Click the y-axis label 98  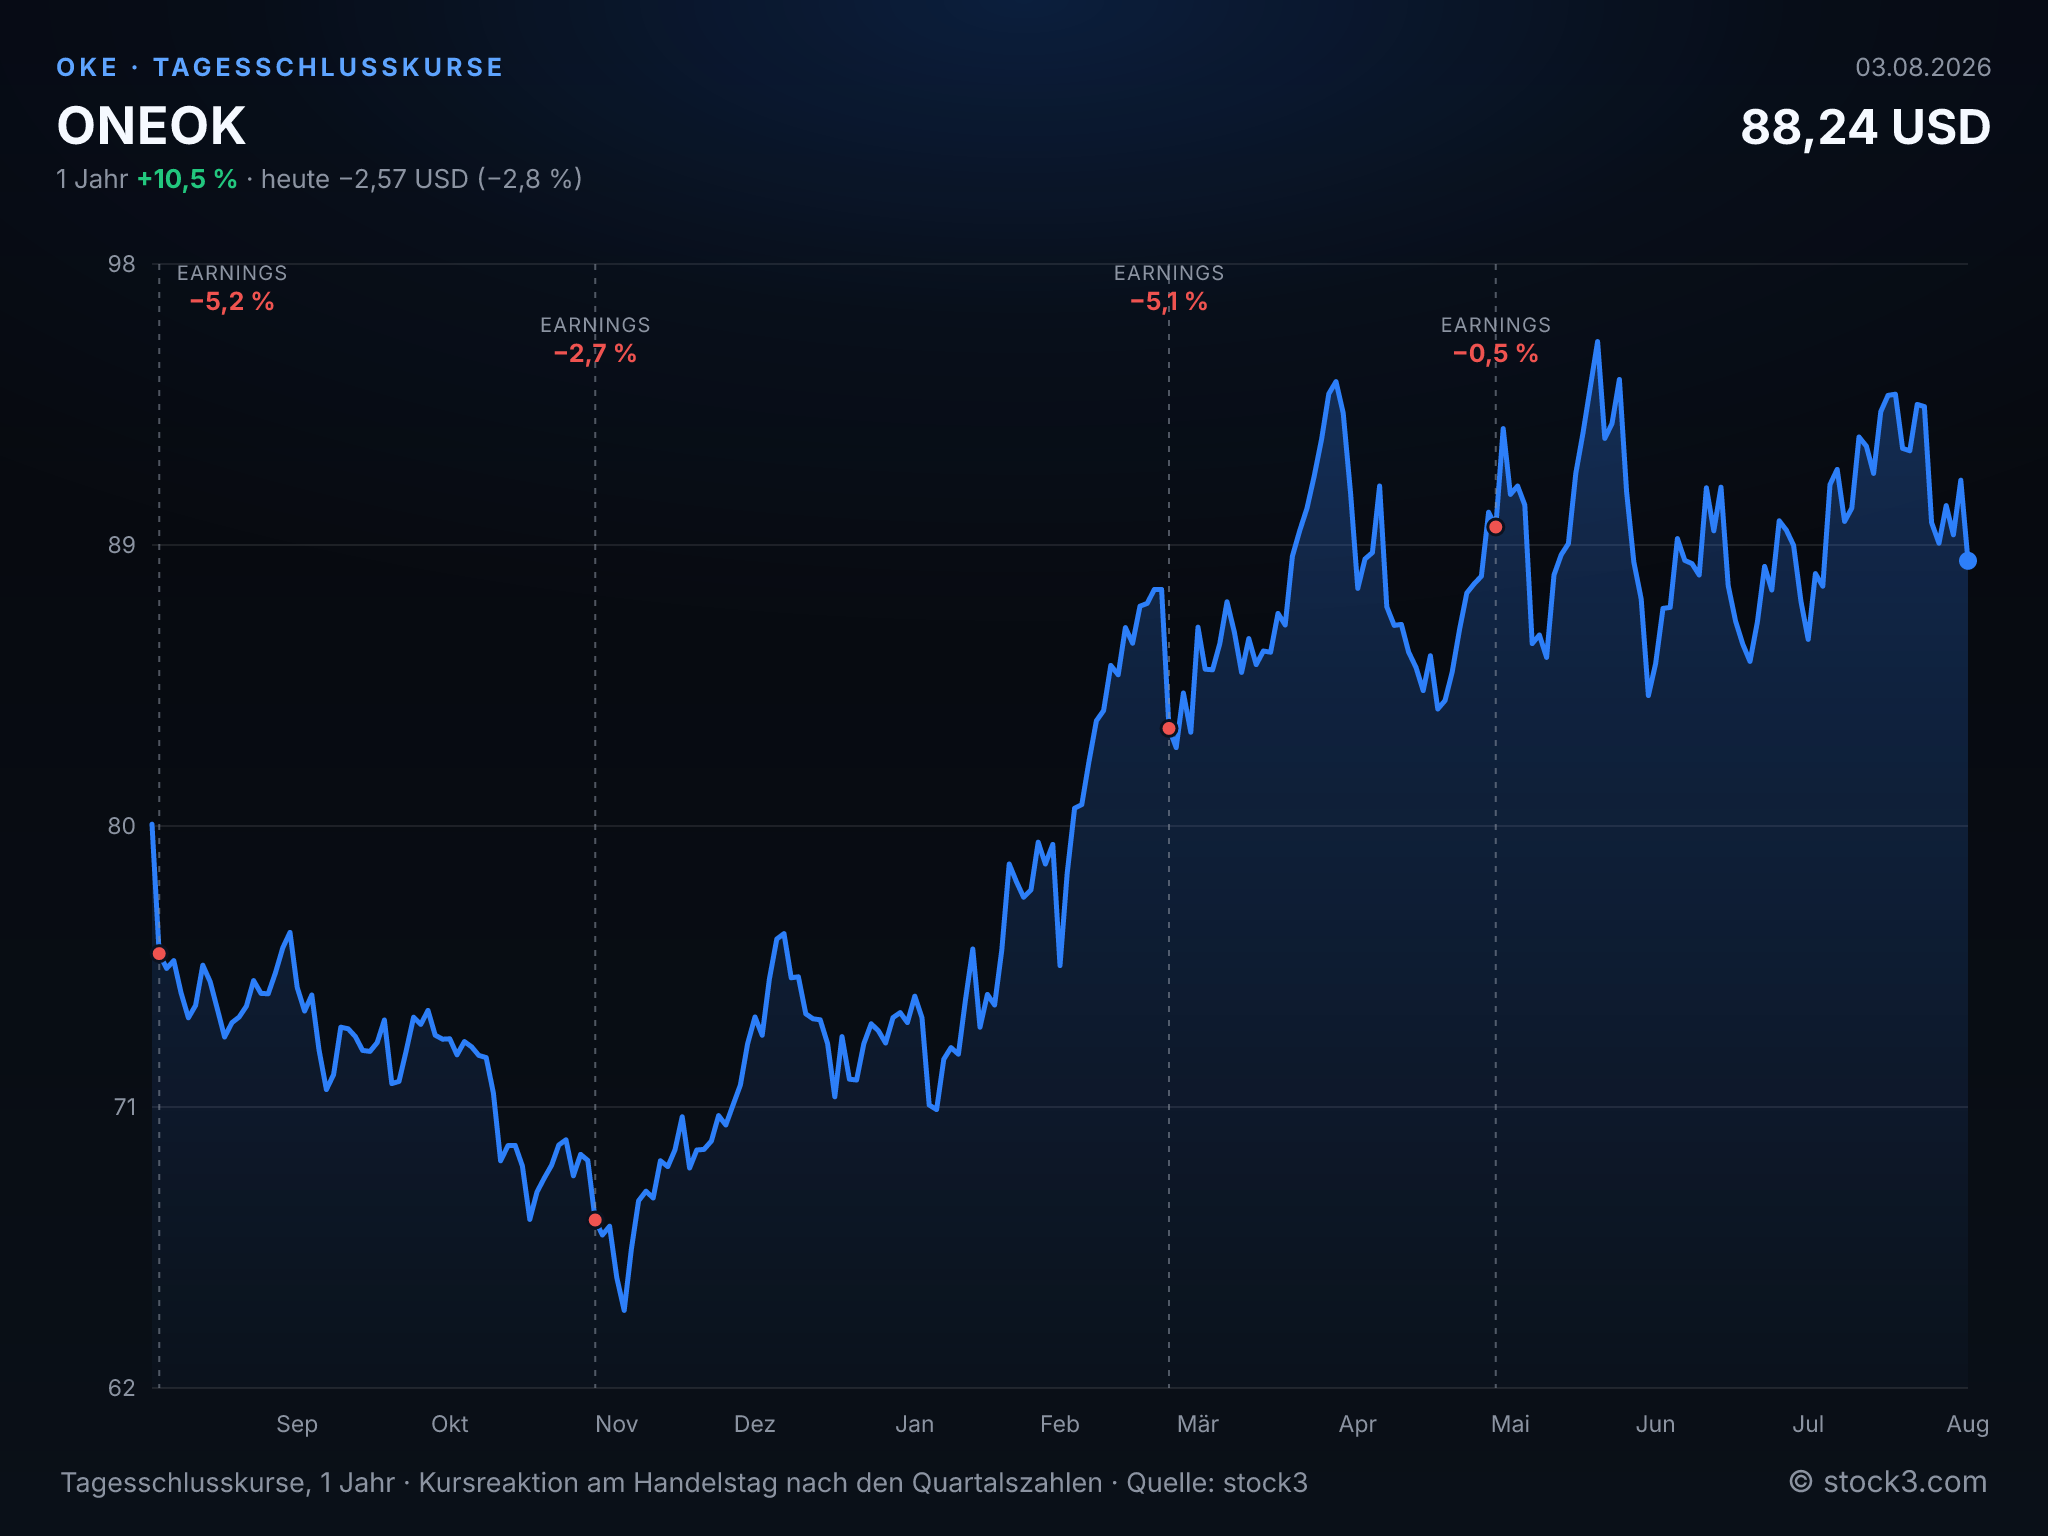[x=121, y=264]
